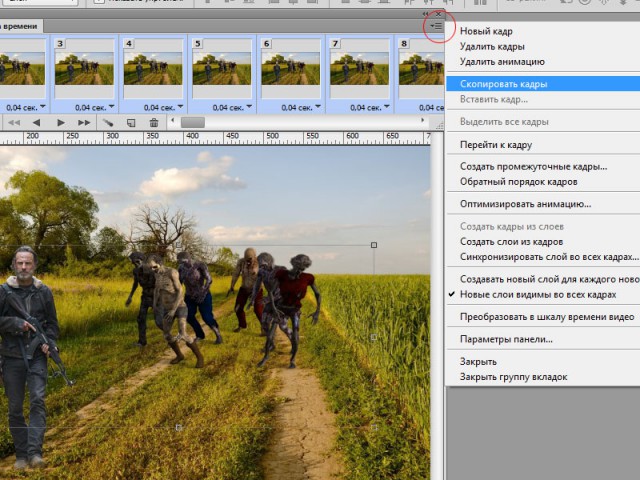Duplicate selected frames with the page icon

click(131, 122)
